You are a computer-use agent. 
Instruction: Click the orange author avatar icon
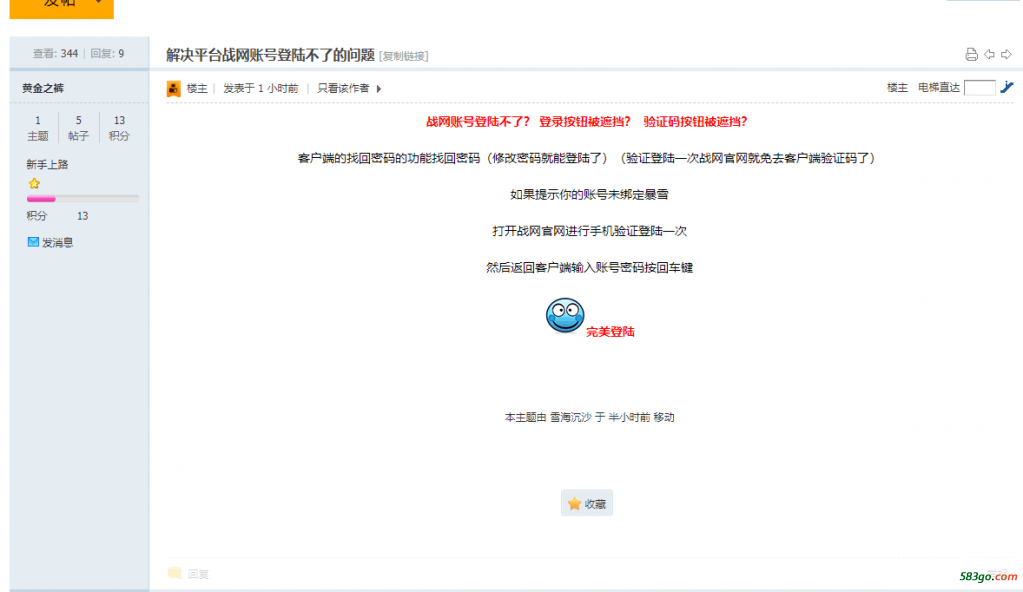point(174,89)
